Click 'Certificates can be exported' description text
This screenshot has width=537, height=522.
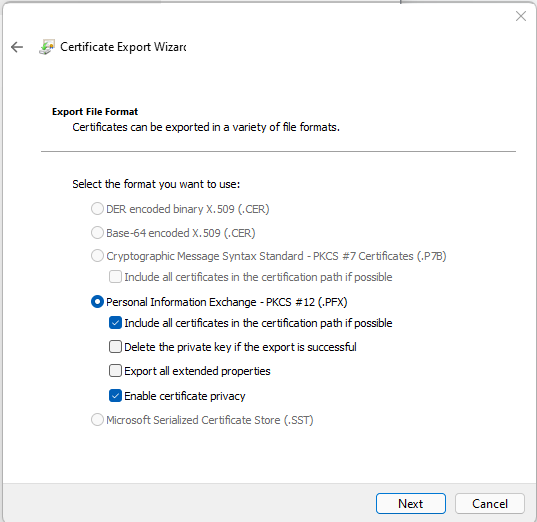click(x=206, y=127)
